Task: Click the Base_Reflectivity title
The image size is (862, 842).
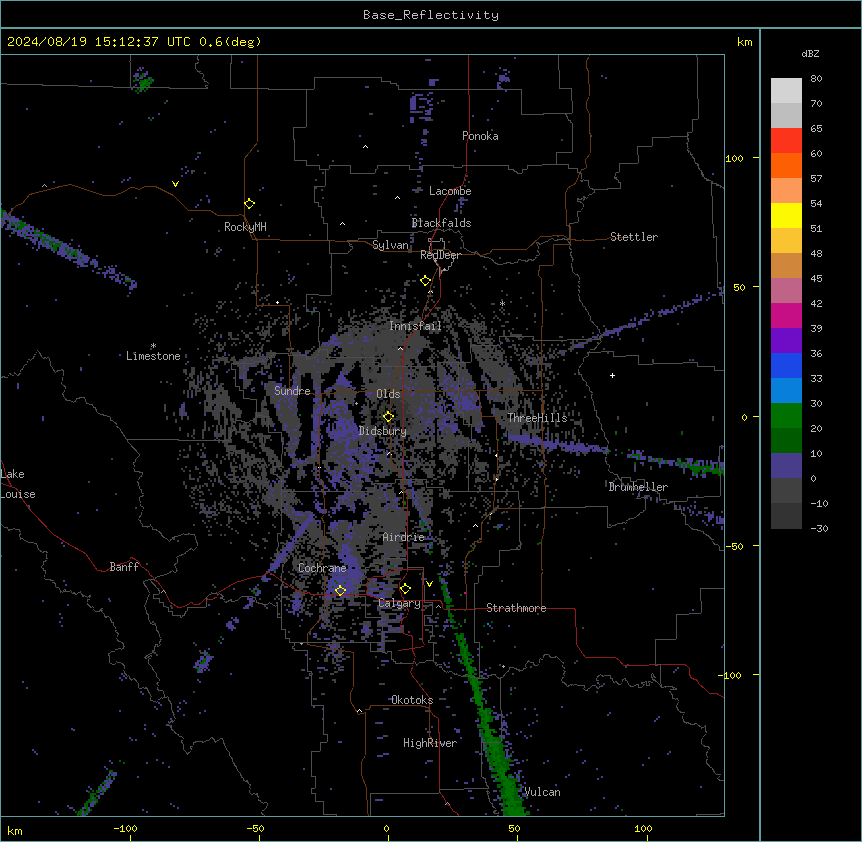Action: 431,15
